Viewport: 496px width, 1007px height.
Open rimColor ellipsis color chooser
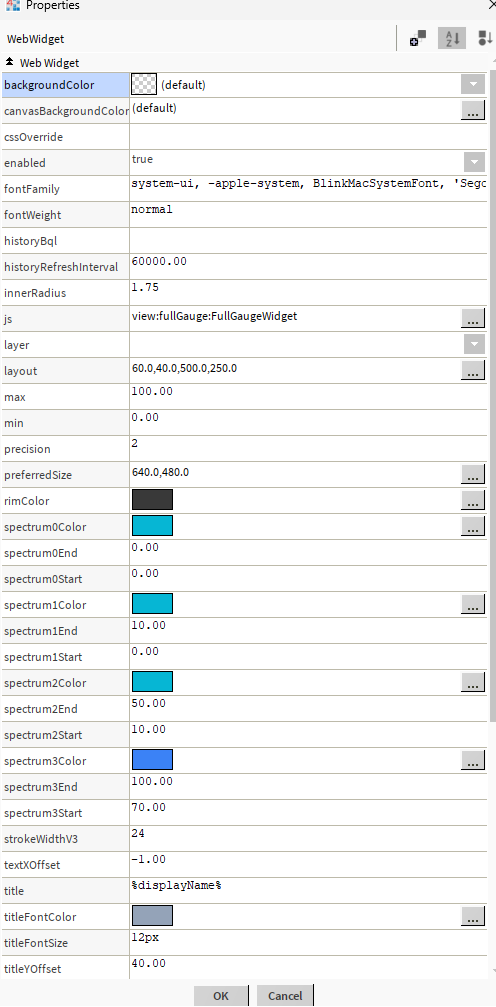[x=472, y=500]
